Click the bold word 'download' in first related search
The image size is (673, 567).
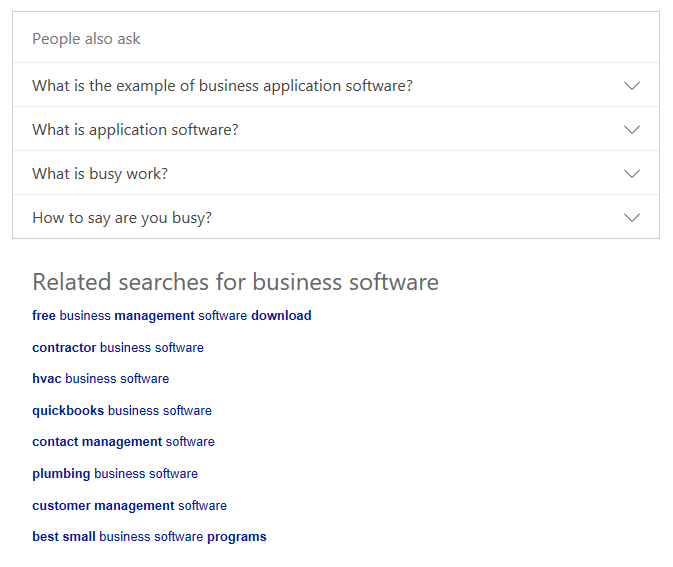point(281,316)
